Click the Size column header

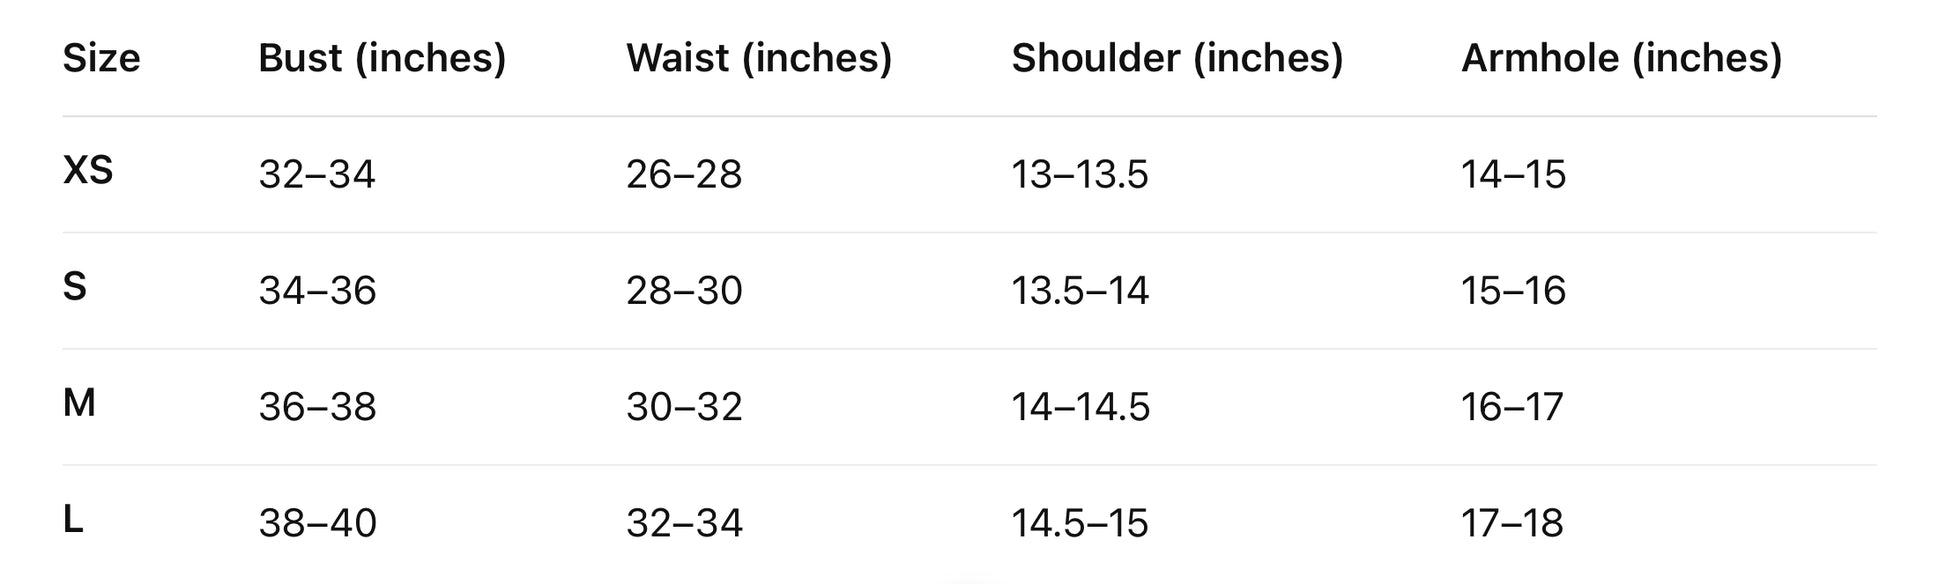101,58
